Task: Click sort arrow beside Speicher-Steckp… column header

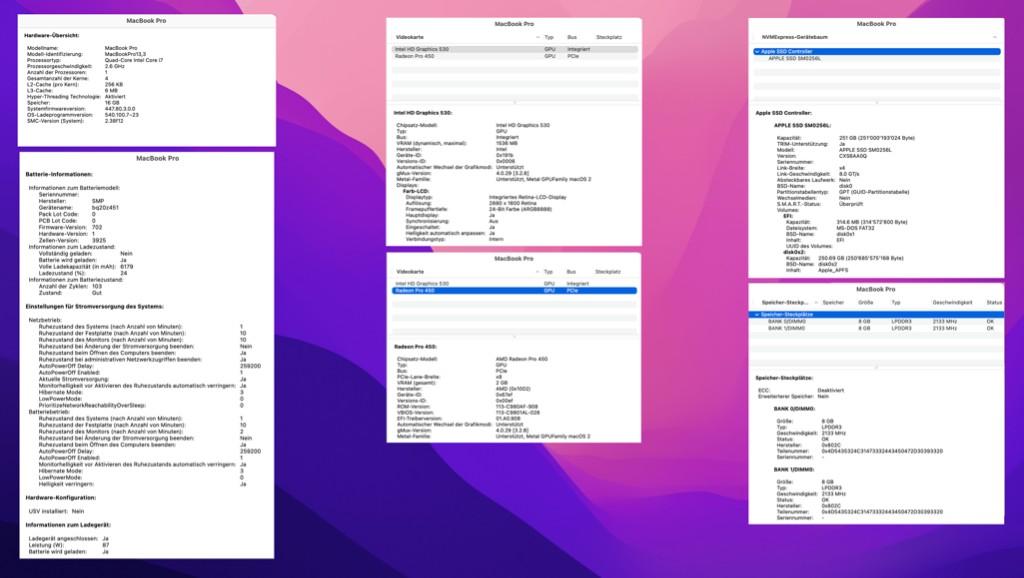Action: tap(816, 302)
